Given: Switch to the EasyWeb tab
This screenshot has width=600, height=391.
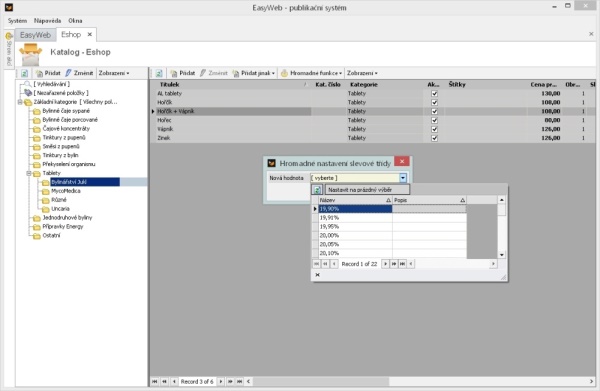Looking at the screenshot, I should pos(35,35).
